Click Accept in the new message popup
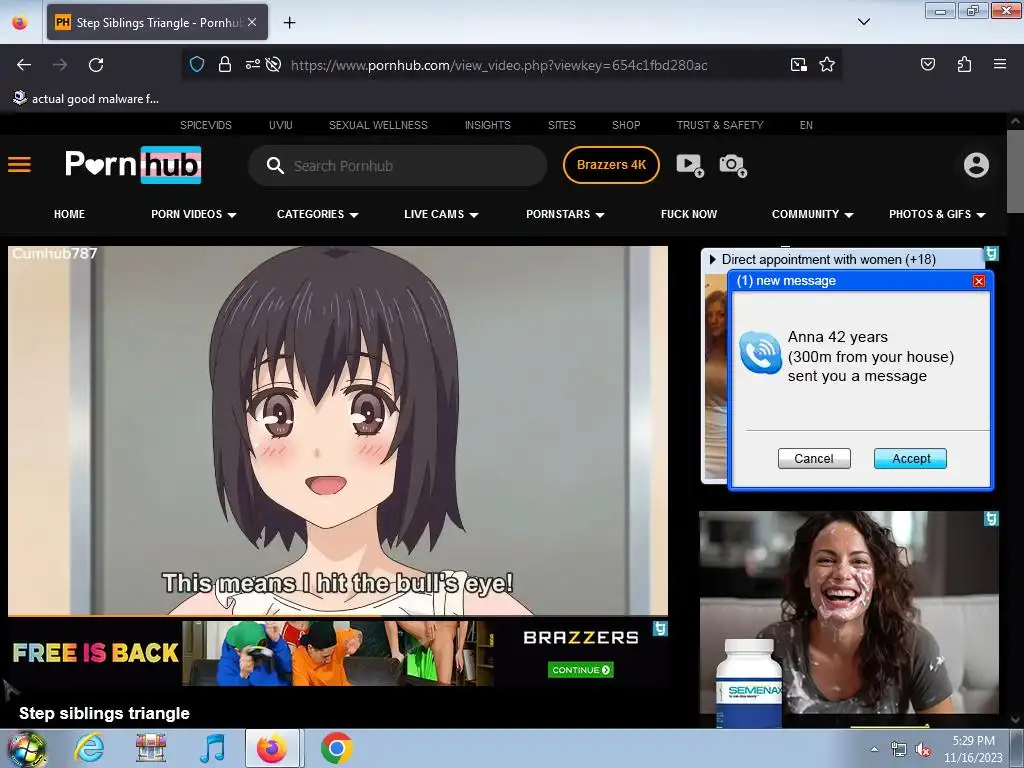1024x768 pixels. 910,458
